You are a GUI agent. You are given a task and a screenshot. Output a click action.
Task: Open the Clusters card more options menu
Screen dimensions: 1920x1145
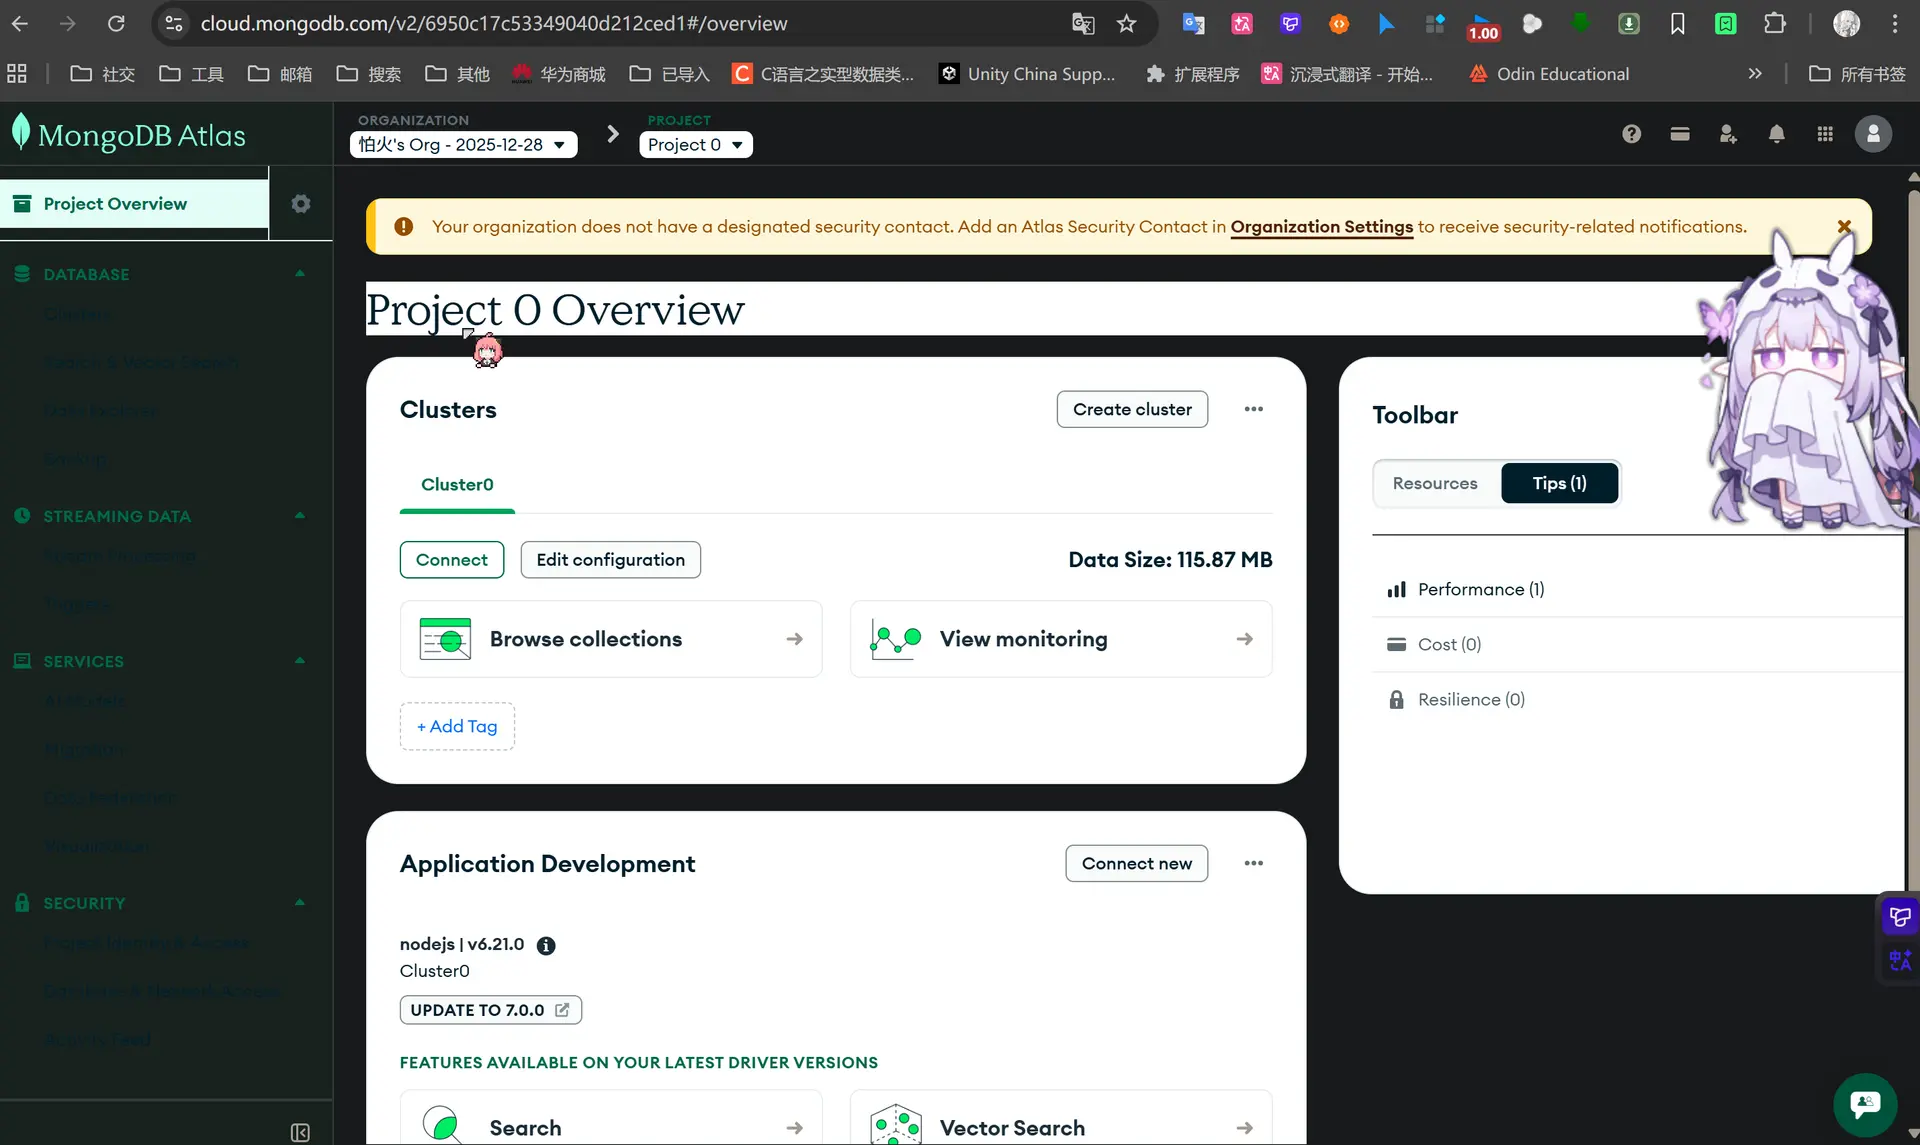coord(1253,409)
